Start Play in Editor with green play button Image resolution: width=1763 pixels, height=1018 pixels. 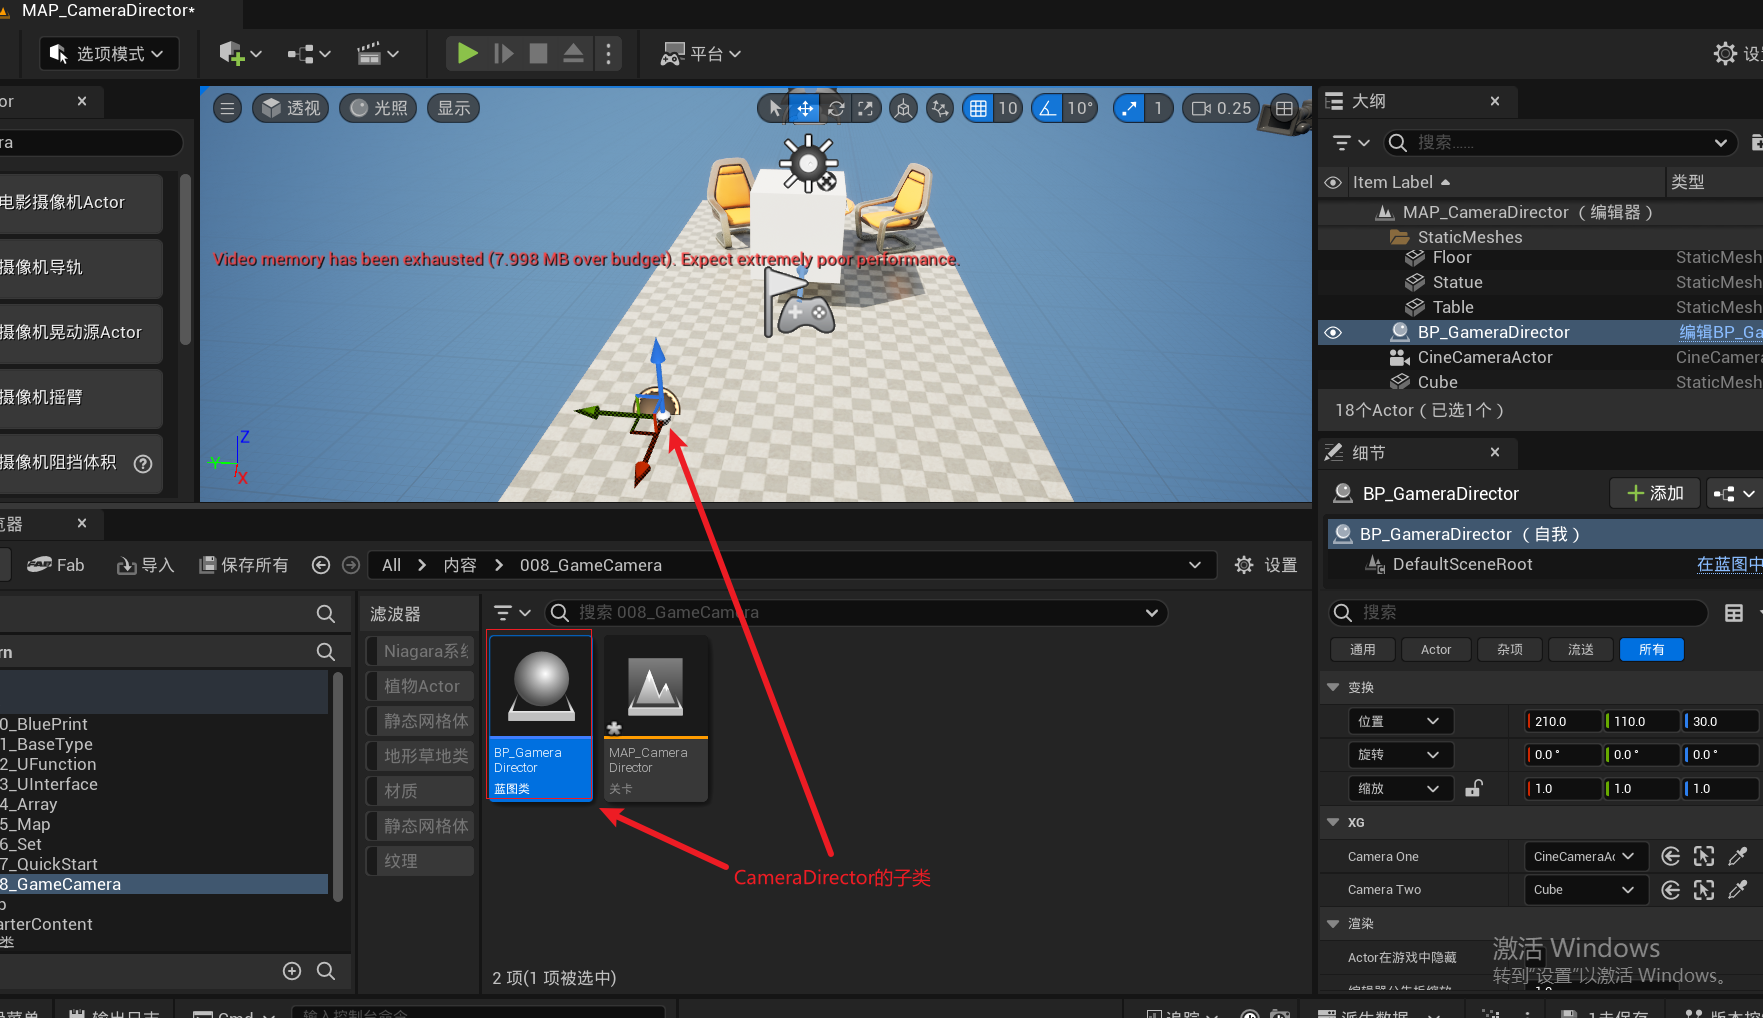click(466, 53)
